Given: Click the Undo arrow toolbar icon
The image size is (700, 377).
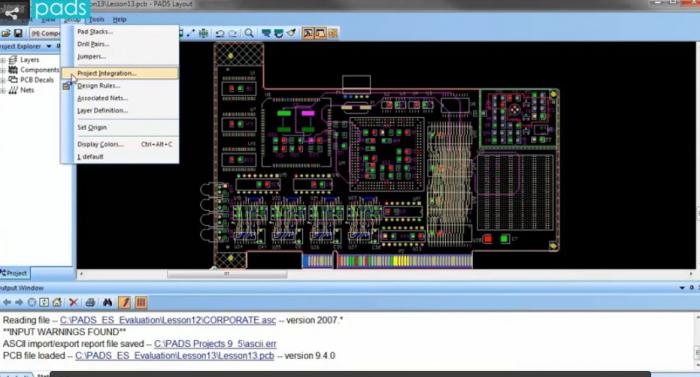Looking at the screenshot, I should 220,33.
